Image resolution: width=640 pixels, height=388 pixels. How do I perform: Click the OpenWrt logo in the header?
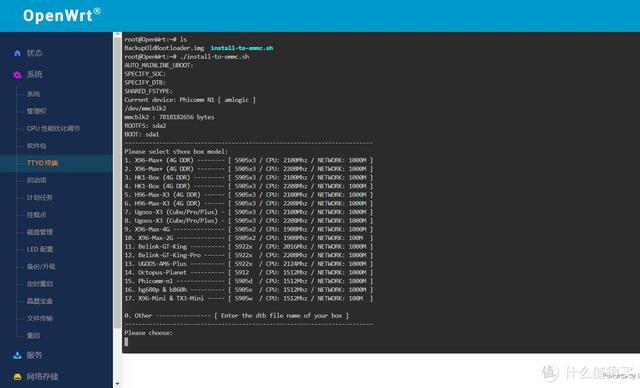coord(62,16)
